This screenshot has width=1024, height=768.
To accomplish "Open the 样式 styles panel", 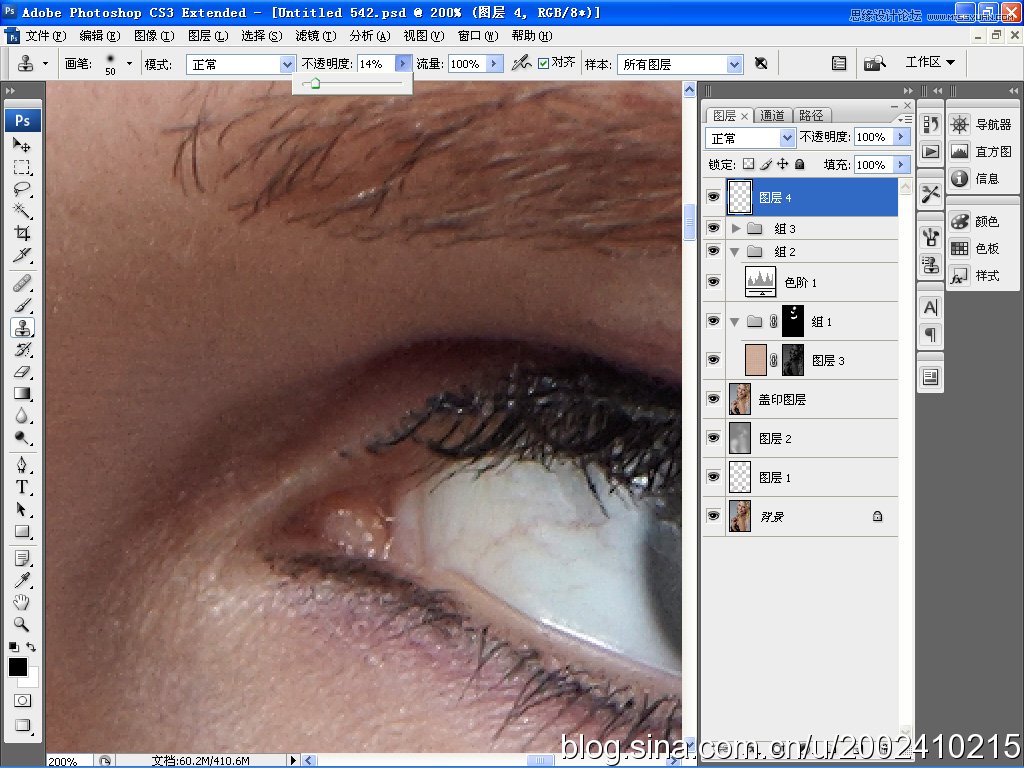I will [x=975, y=276].
